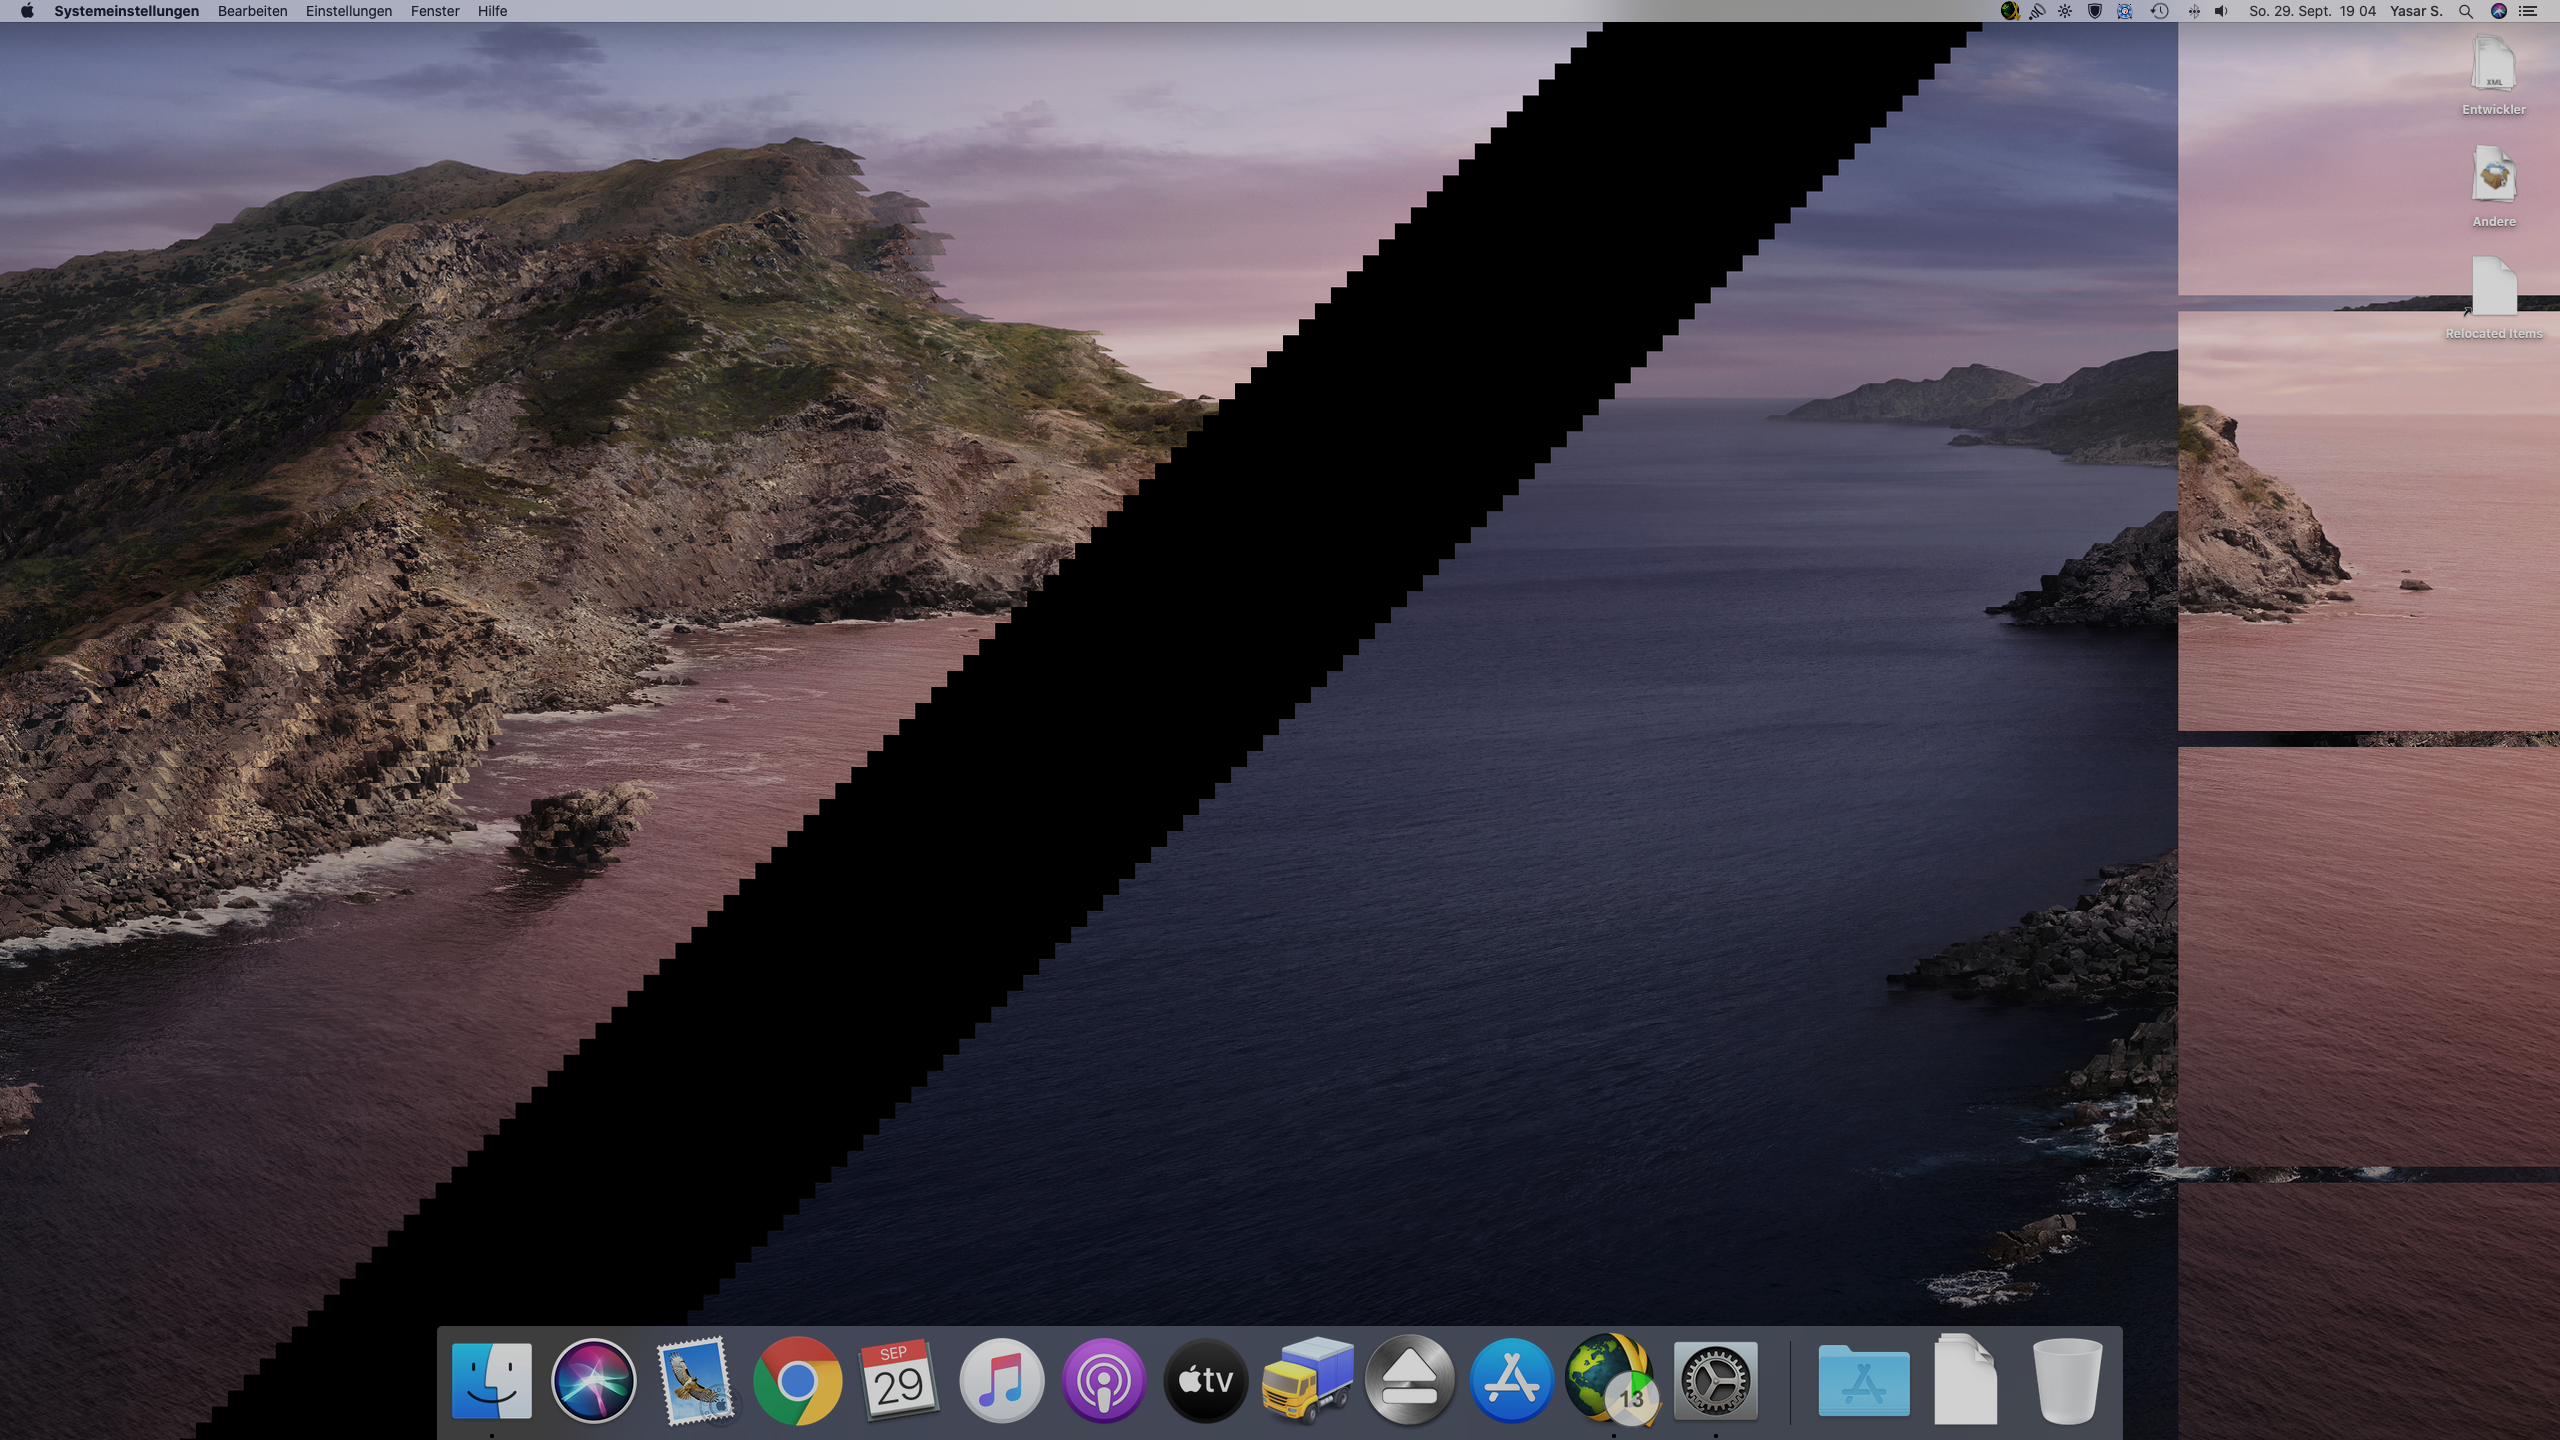Open the Transmit truck app
The width and height of the screenshot is (2560, 1440).
click(1307, 1381)
